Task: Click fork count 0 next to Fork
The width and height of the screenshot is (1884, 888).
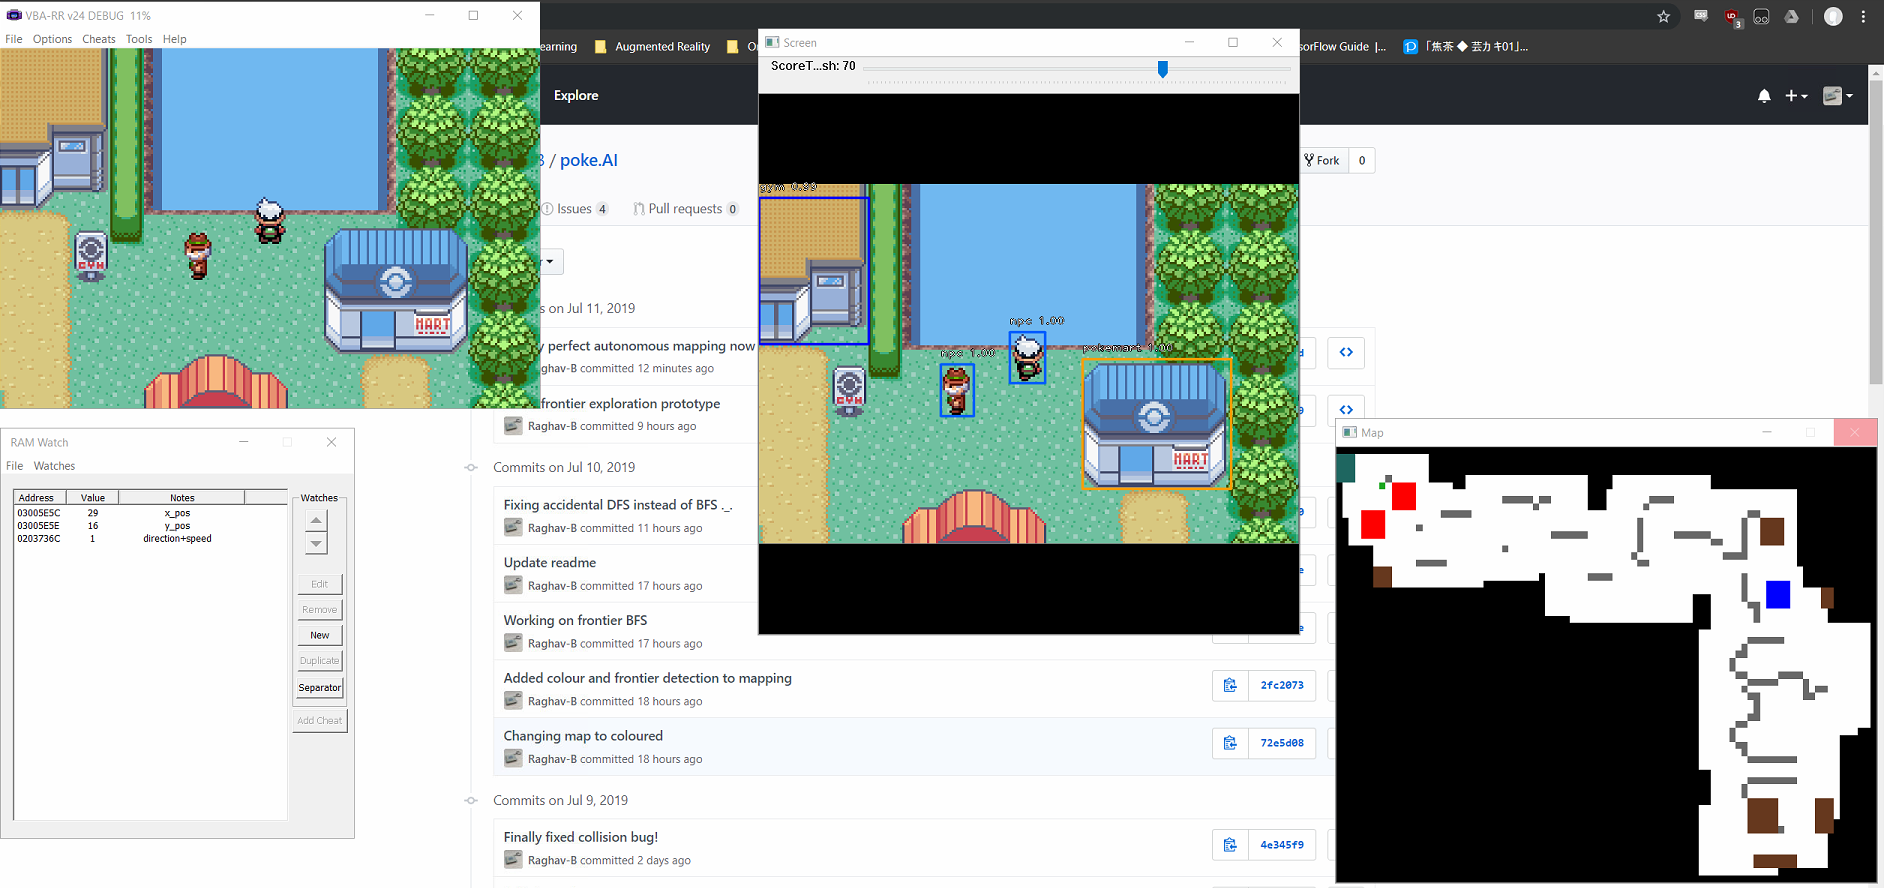Action: pos(1362,160)
